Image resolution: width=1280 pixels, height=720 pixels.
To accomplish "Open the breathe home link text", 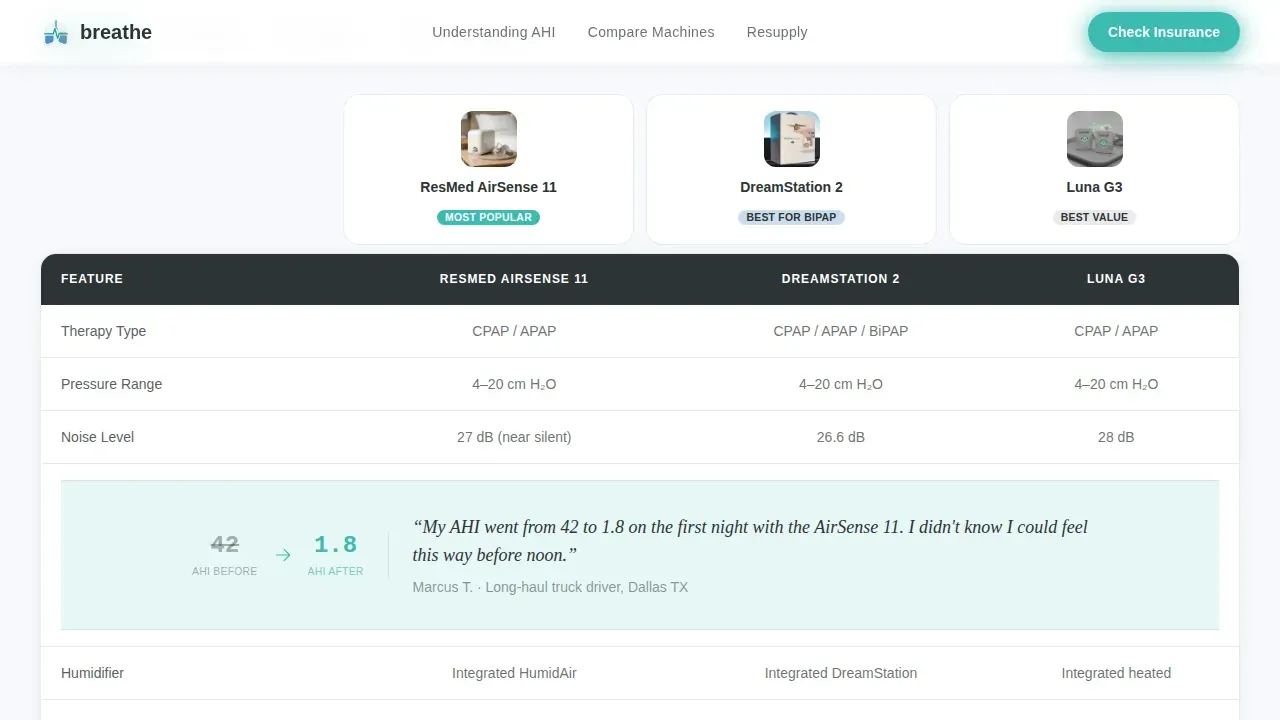I will coord(116,32).
